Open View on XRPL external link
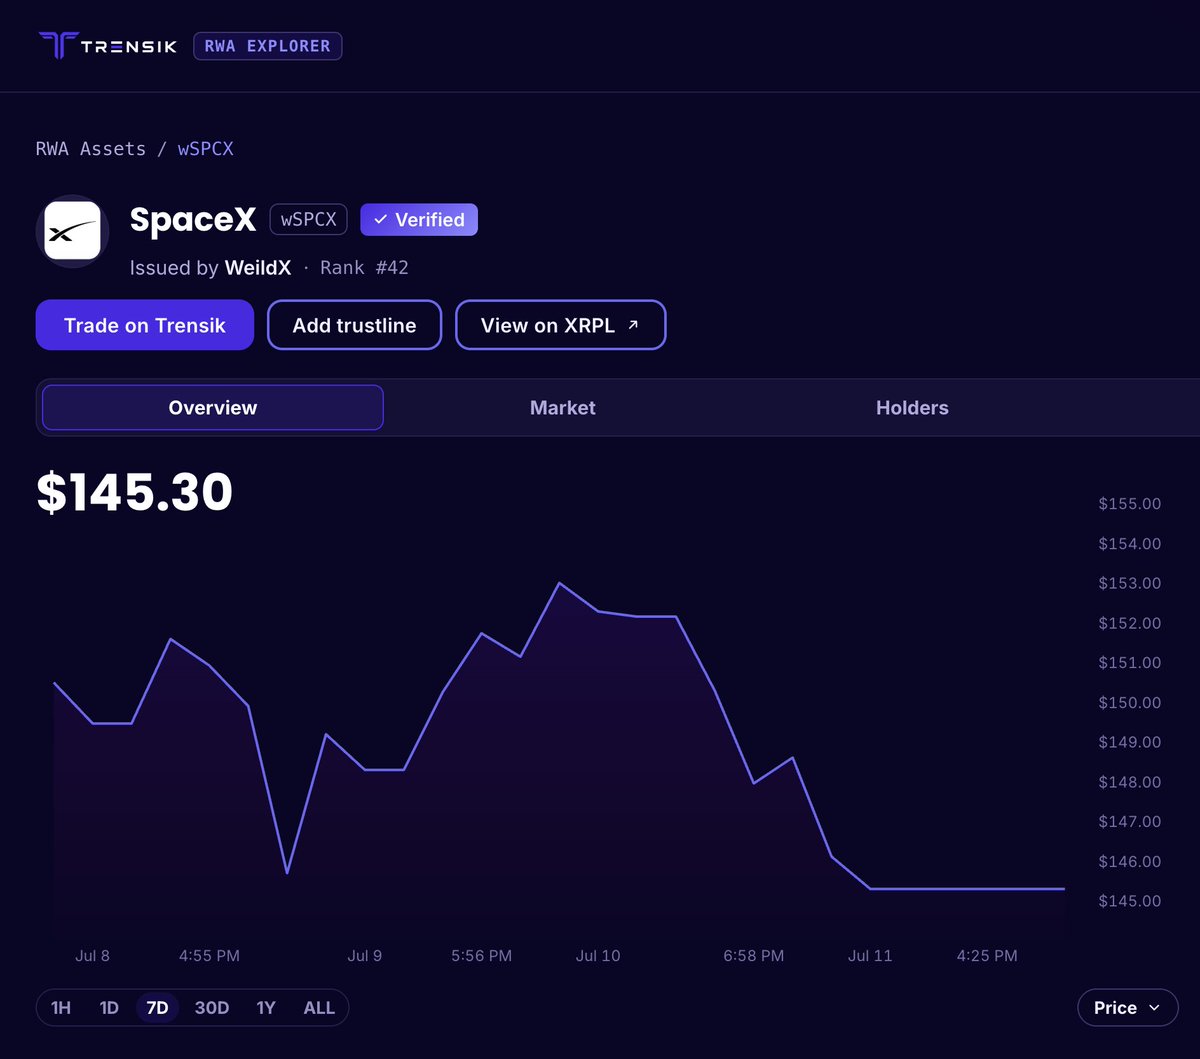The width and height of the screenshot is (1200, 1059). click(560, 325)
